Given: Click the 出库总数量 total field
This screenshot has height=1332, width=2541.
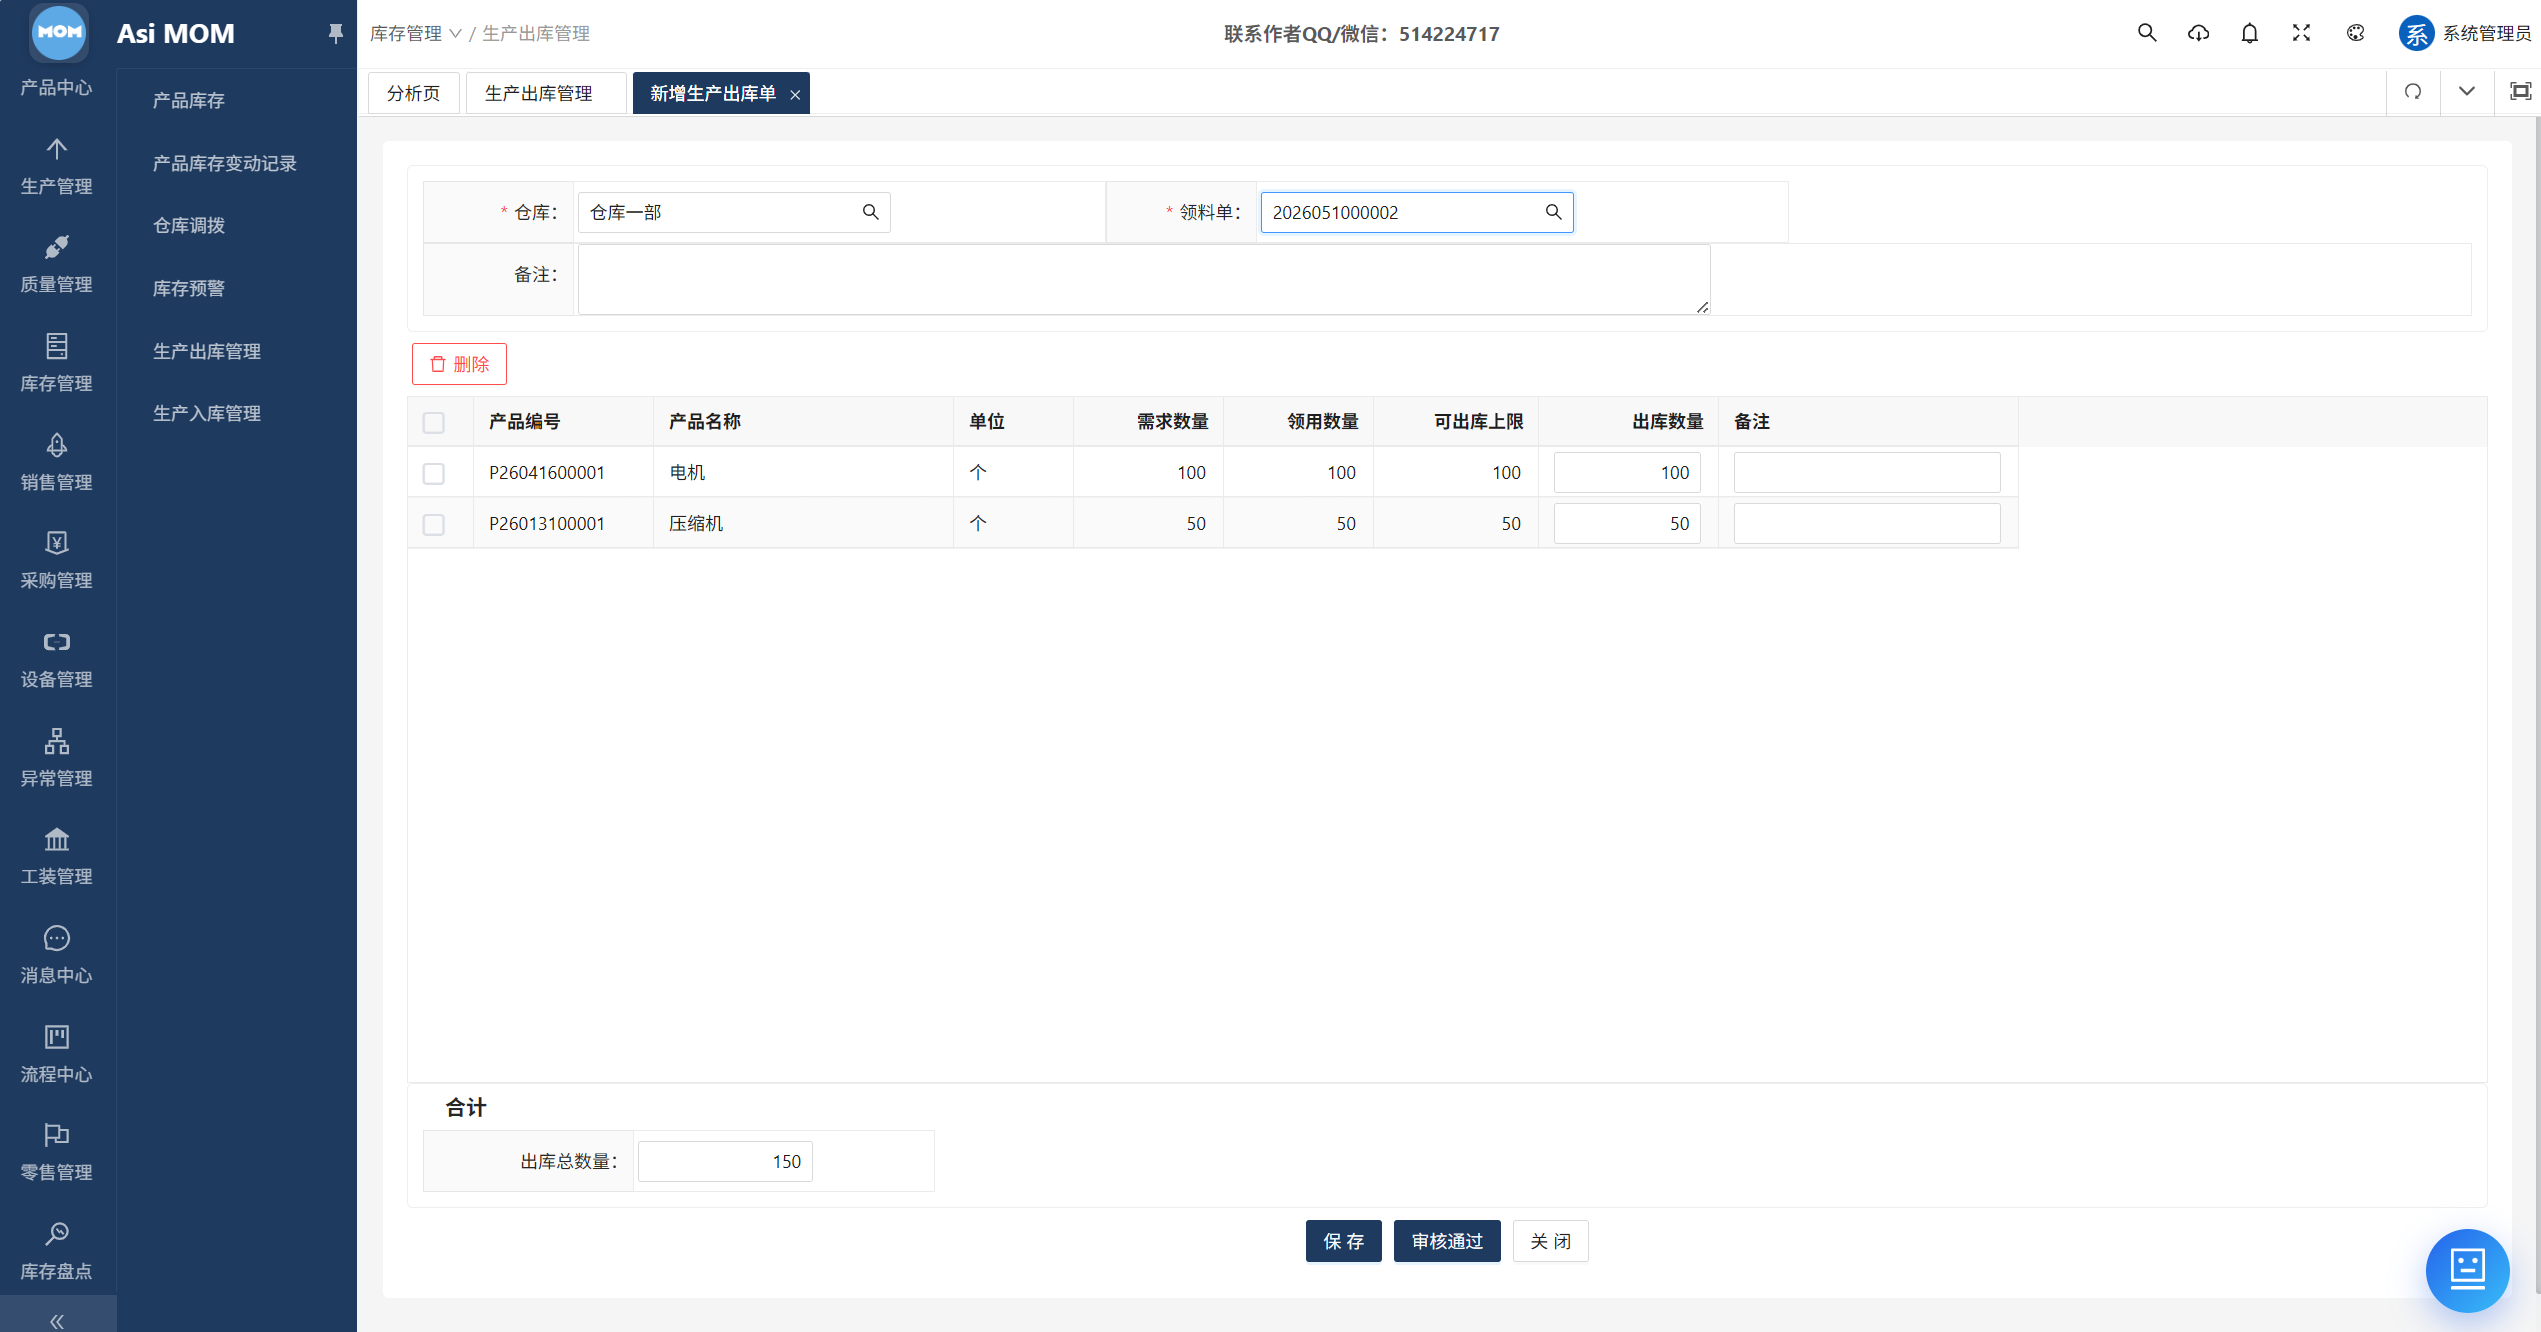Looking at the screenshot, I should [x=725, y=1161].
